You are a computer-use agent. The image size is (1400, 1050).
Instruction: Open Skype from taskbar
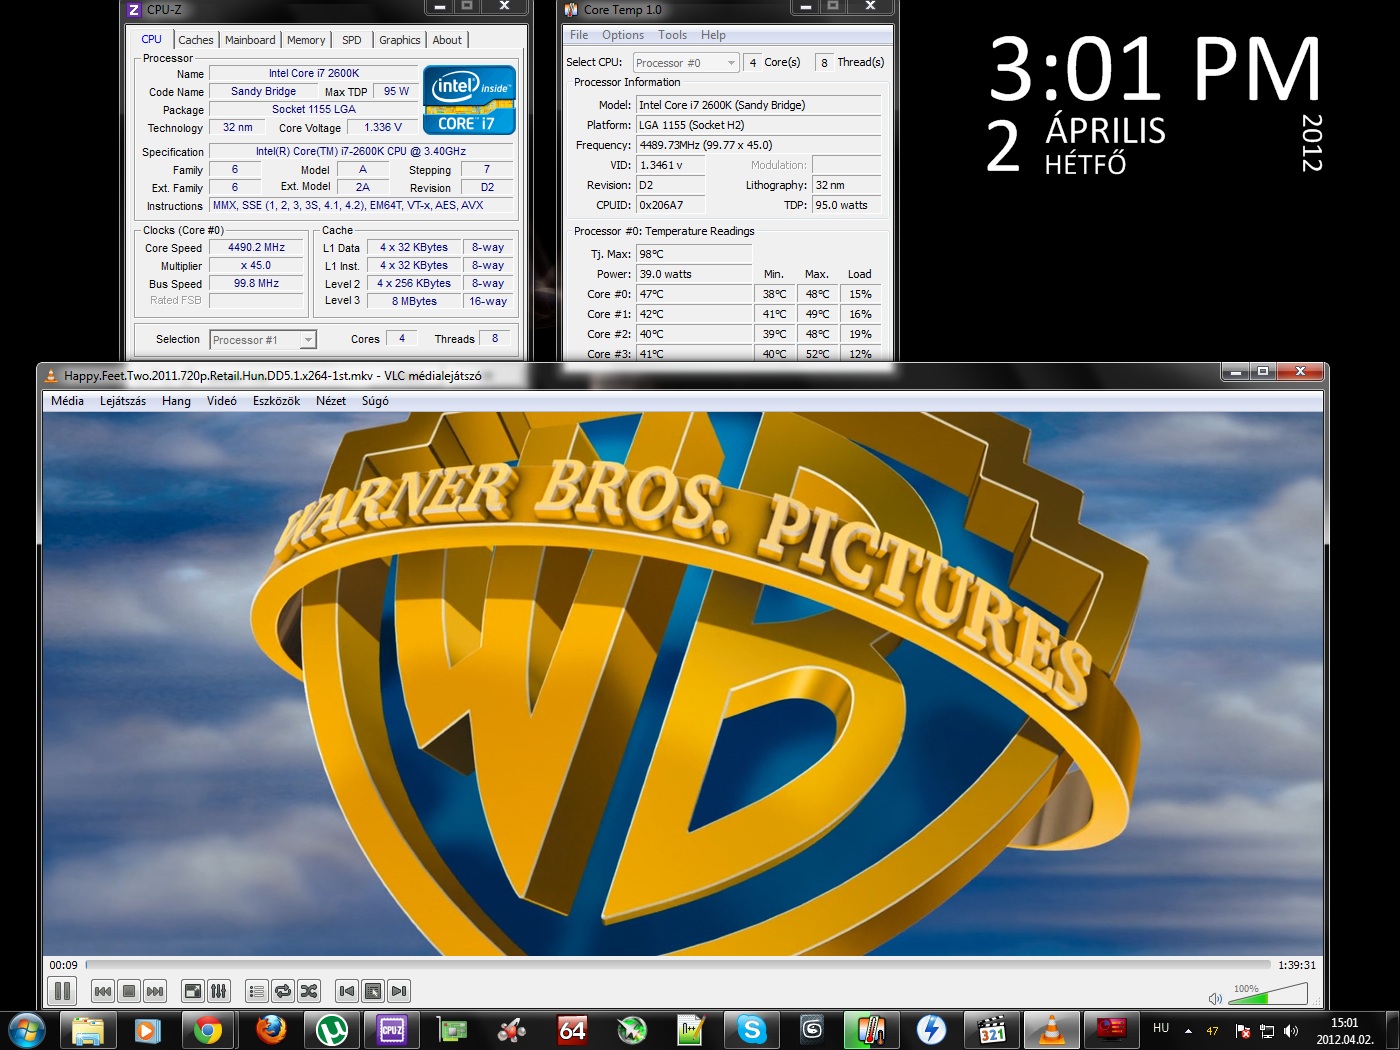point(752,1030)
